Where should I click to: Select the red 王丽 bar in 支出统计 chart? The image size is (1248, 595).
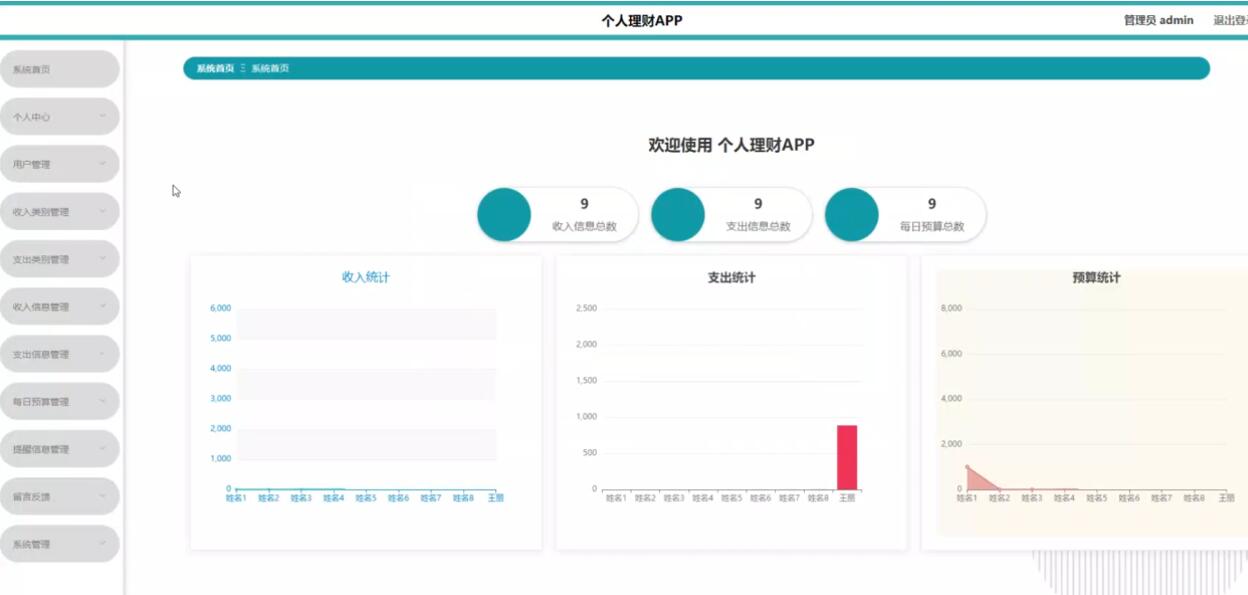[846, 455]
